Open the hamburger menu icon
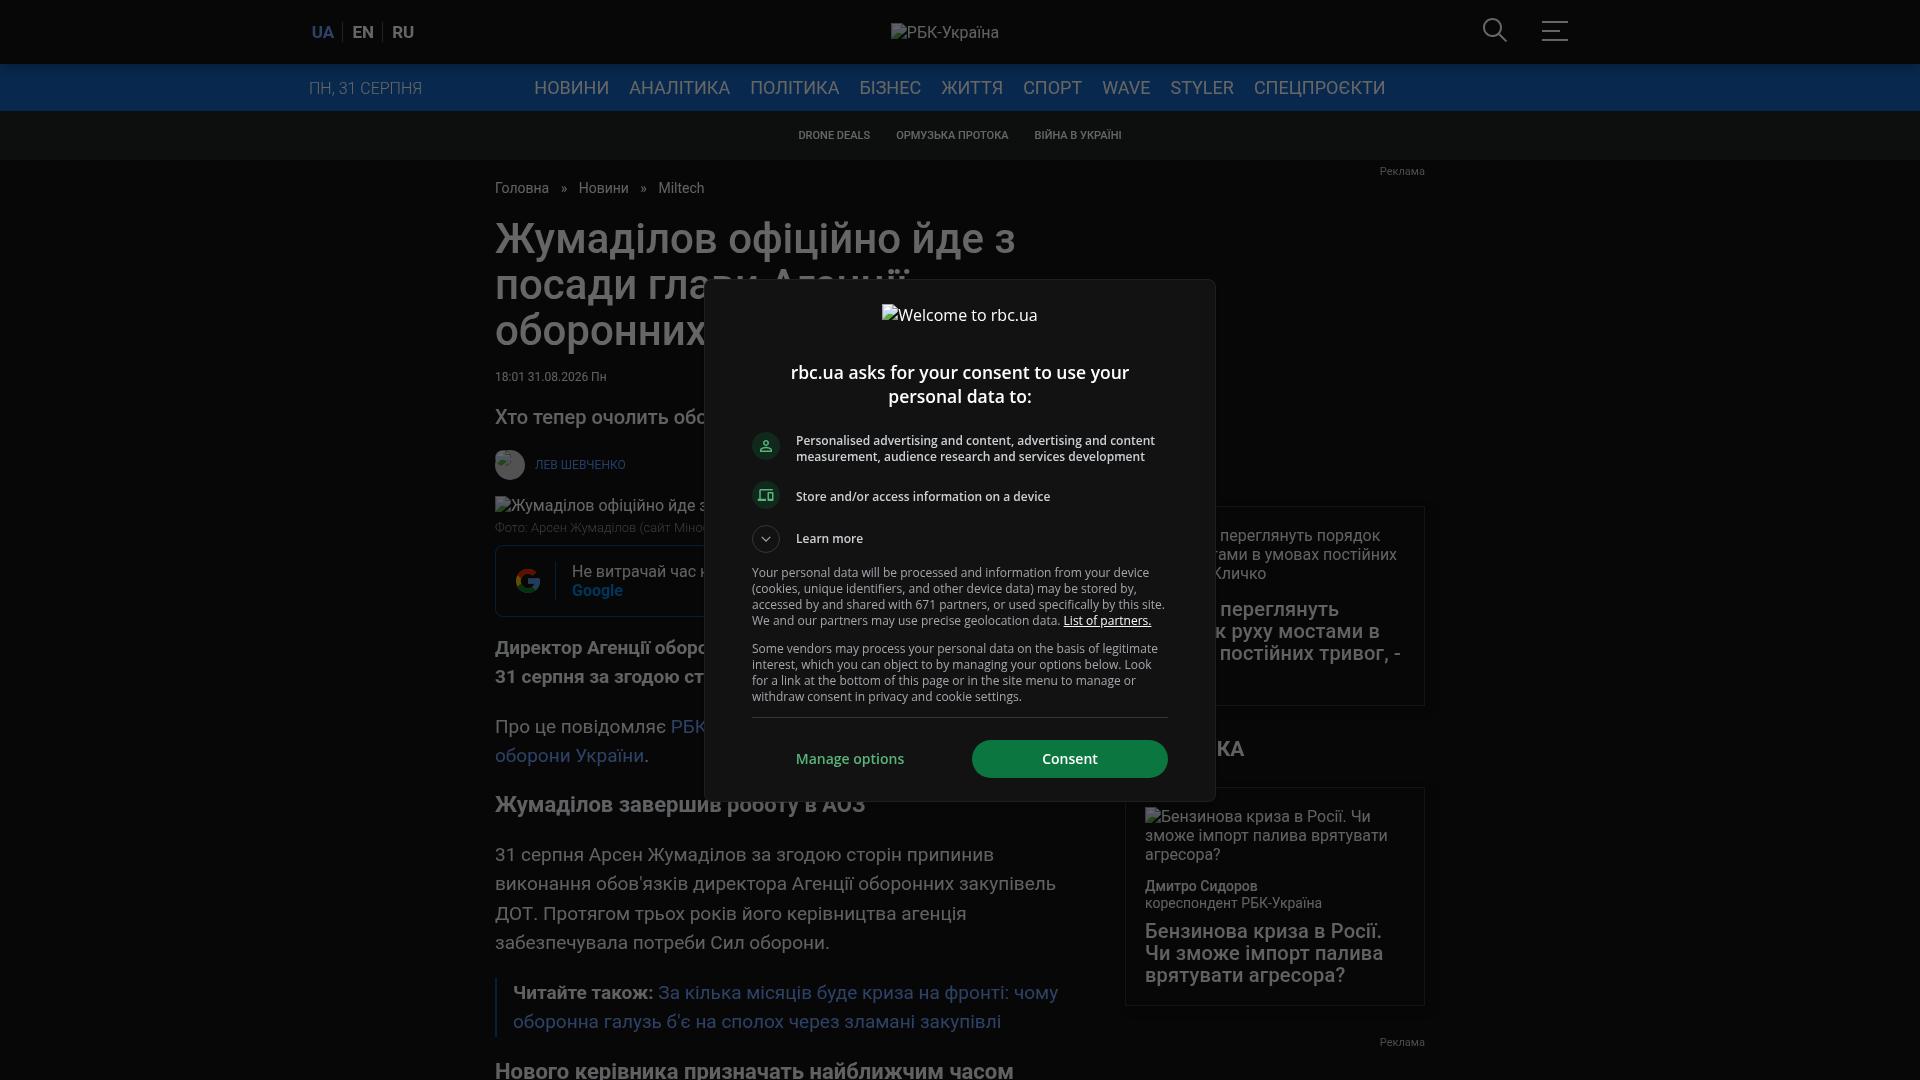 click(x=1555, y=31)
